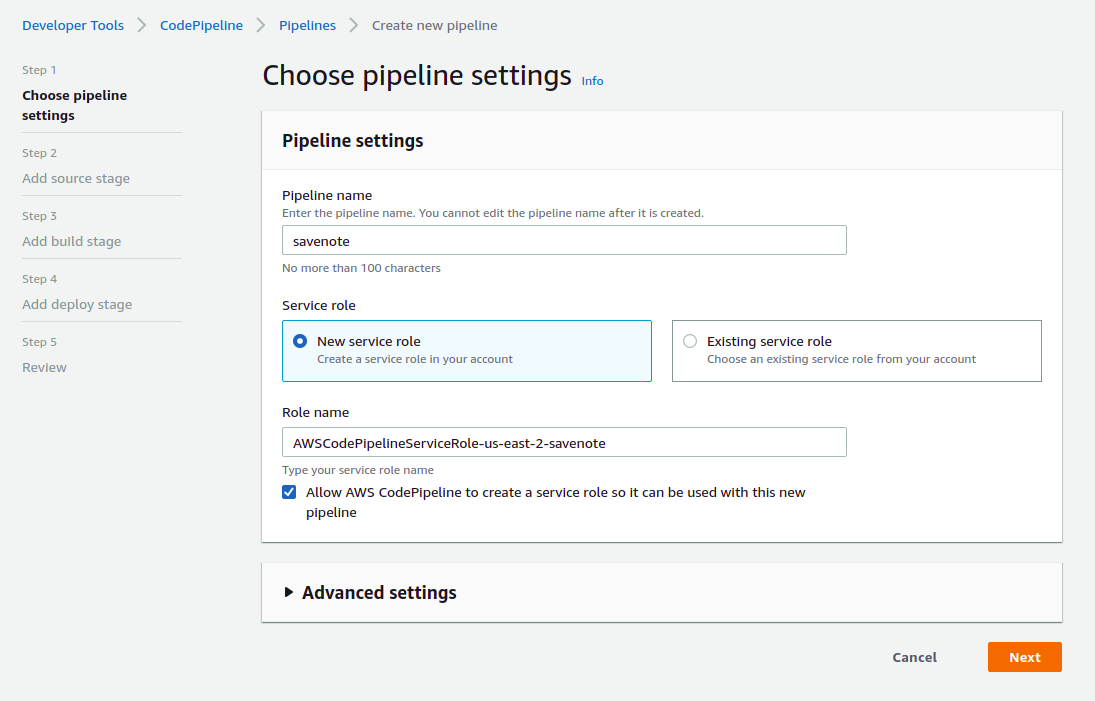Select the Existing service role option
The height and width of the screenshot is (701, 1095).
tap(690, 341)
